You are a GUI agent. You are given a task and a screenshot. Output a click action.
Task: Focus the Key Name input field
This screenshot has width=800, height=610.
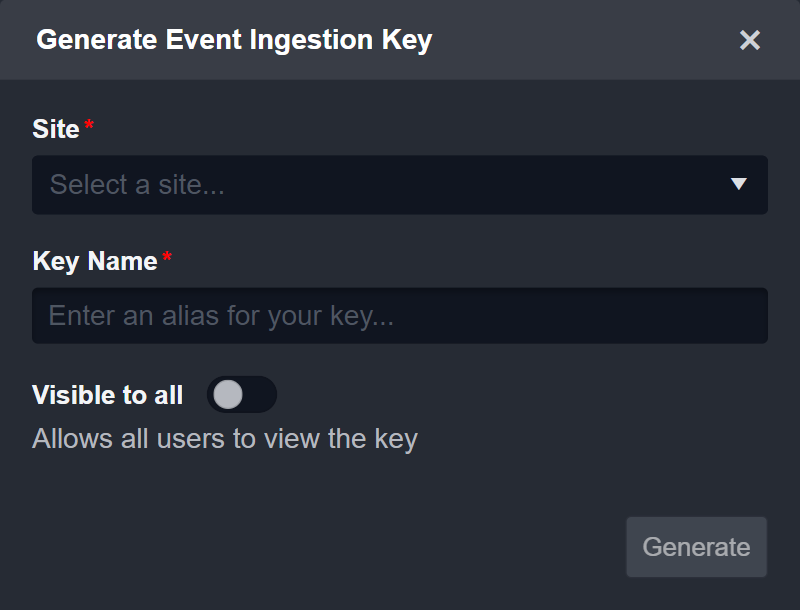tap(400, 316)
